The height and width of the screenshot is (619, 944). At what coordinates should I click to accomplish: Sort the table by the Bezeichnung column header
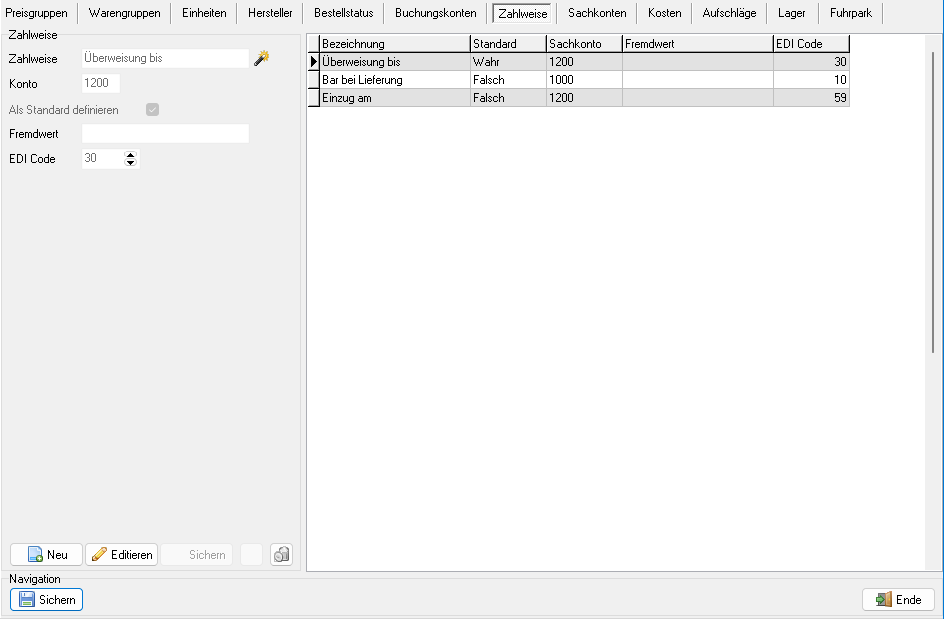(x=394, y=44)
